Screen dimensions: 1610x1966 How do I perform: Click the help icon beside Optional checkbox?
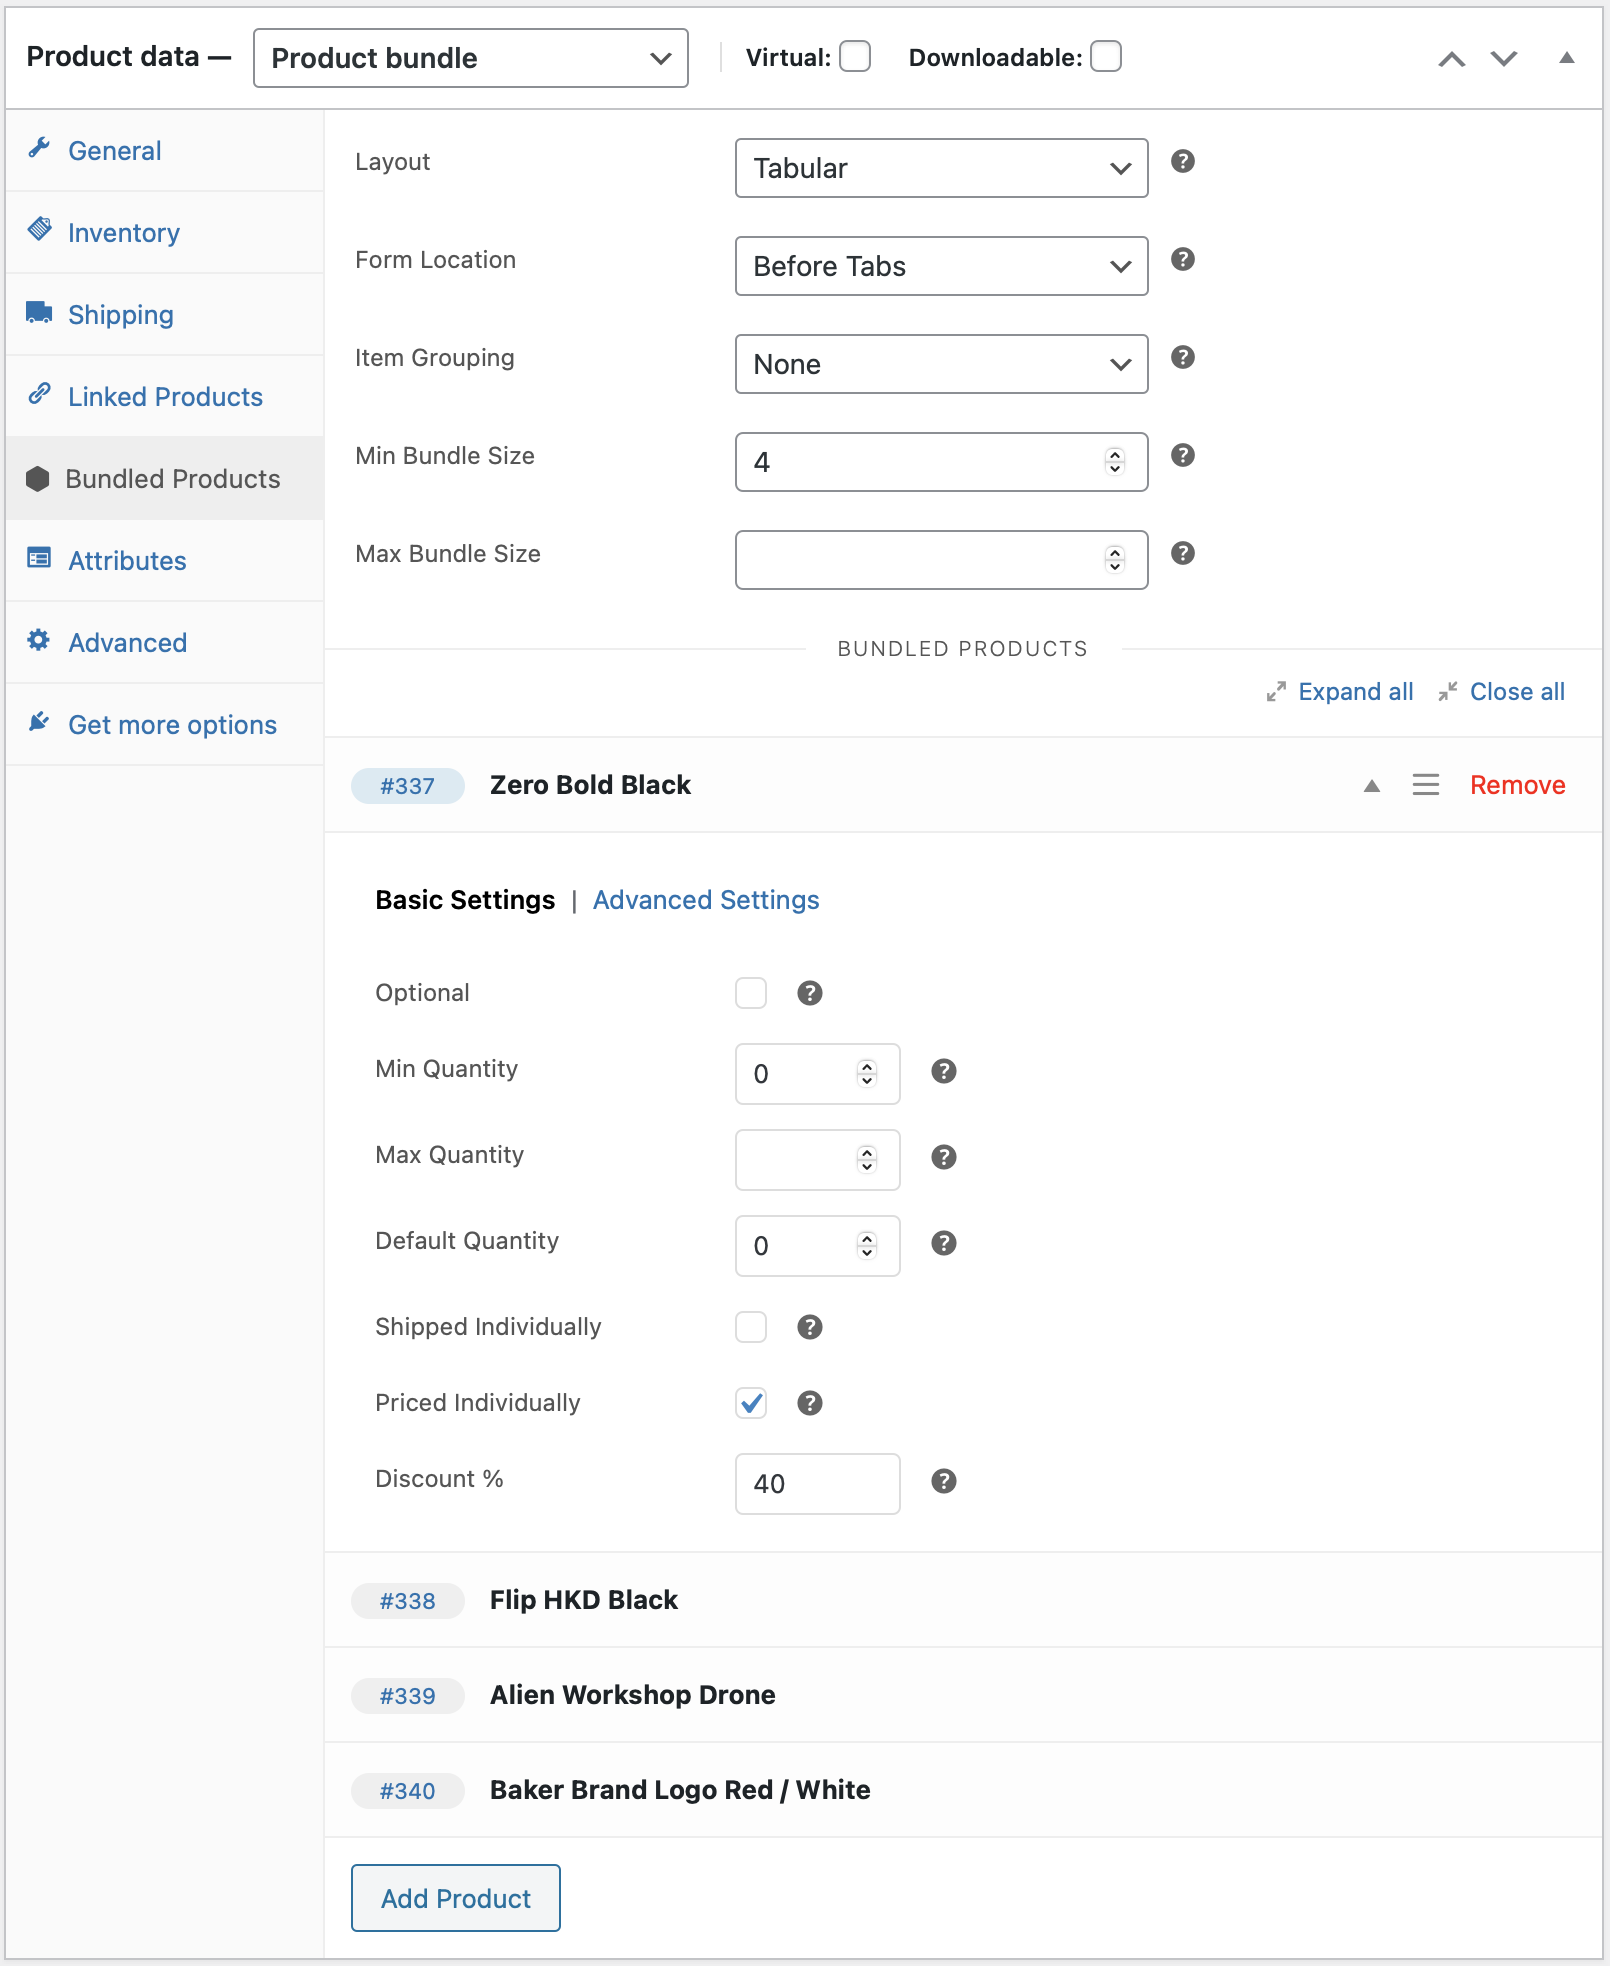point(810,993)
